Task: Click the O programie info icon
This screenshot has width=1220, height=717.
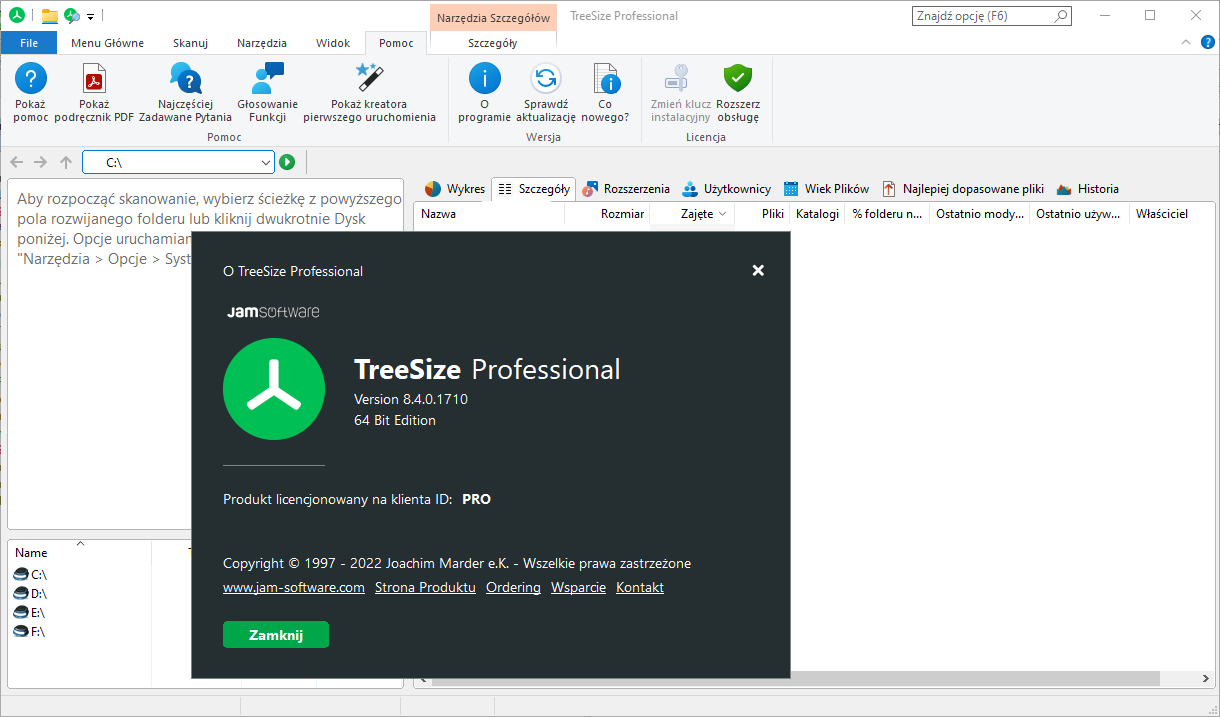Action: pos(485,78)
